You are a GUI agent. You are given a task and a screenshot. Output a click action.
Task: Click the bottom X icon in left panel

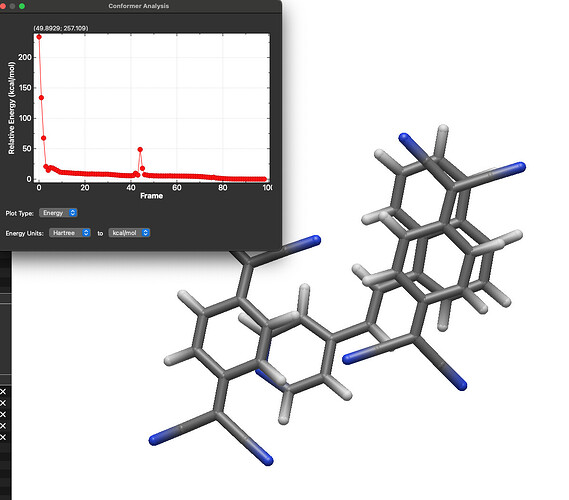tap(3, 437)
